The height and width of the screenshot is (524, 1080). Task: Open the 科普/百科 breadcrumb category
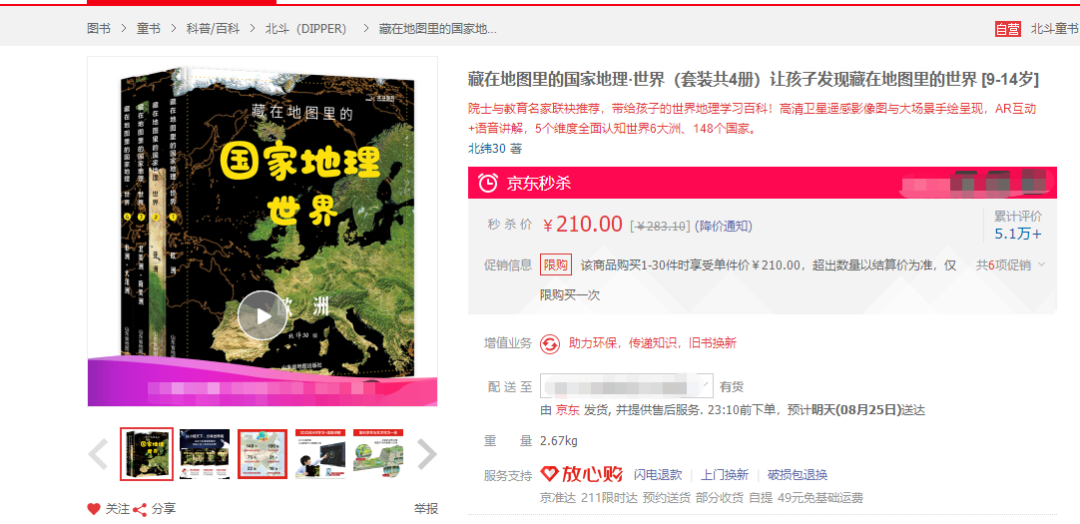213,29
